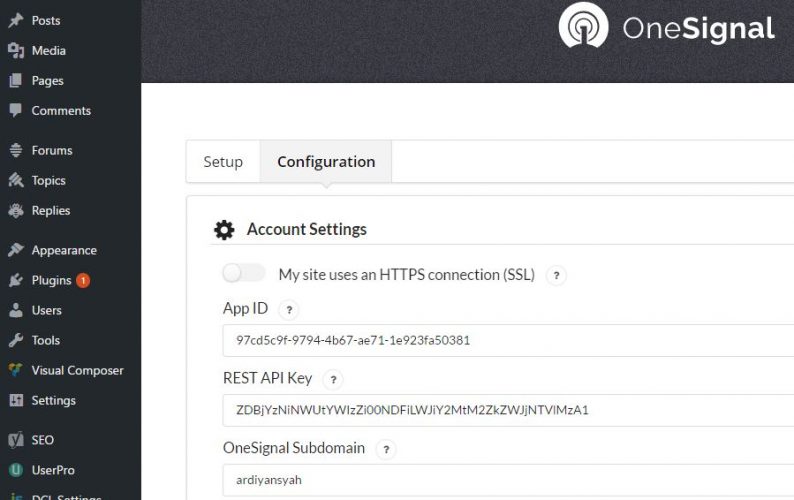This screenshot has height=500, width=794.
Task: Click the Settings sliders icon
Action: tap(16, 400)
